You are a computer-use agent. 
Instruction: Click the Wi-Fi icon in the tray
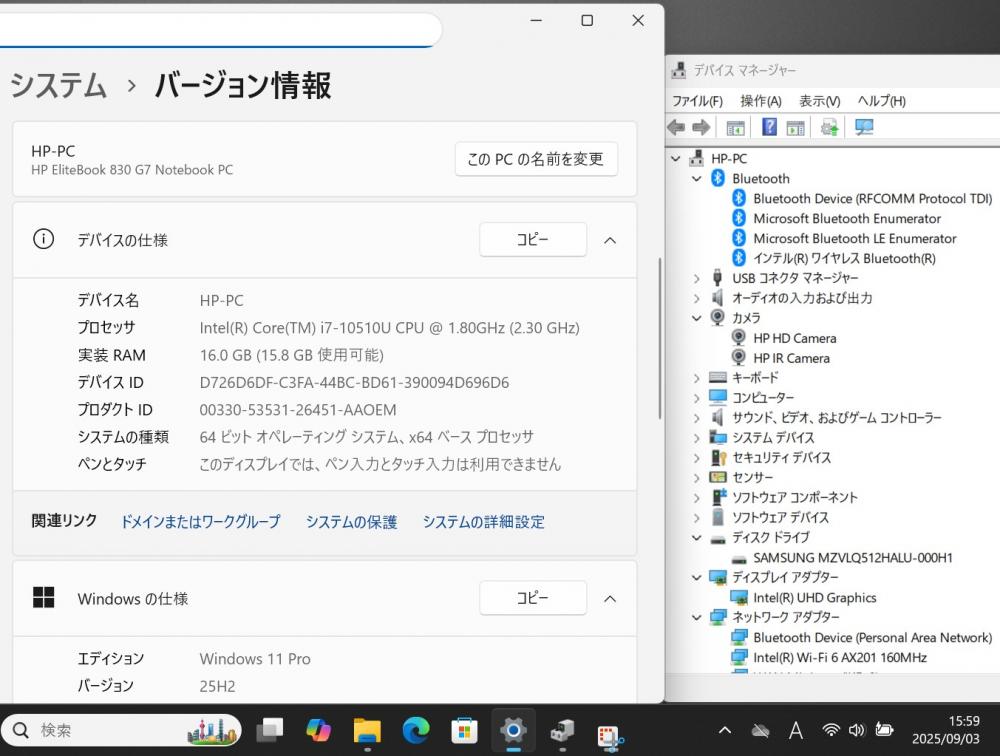click(830, 730)
